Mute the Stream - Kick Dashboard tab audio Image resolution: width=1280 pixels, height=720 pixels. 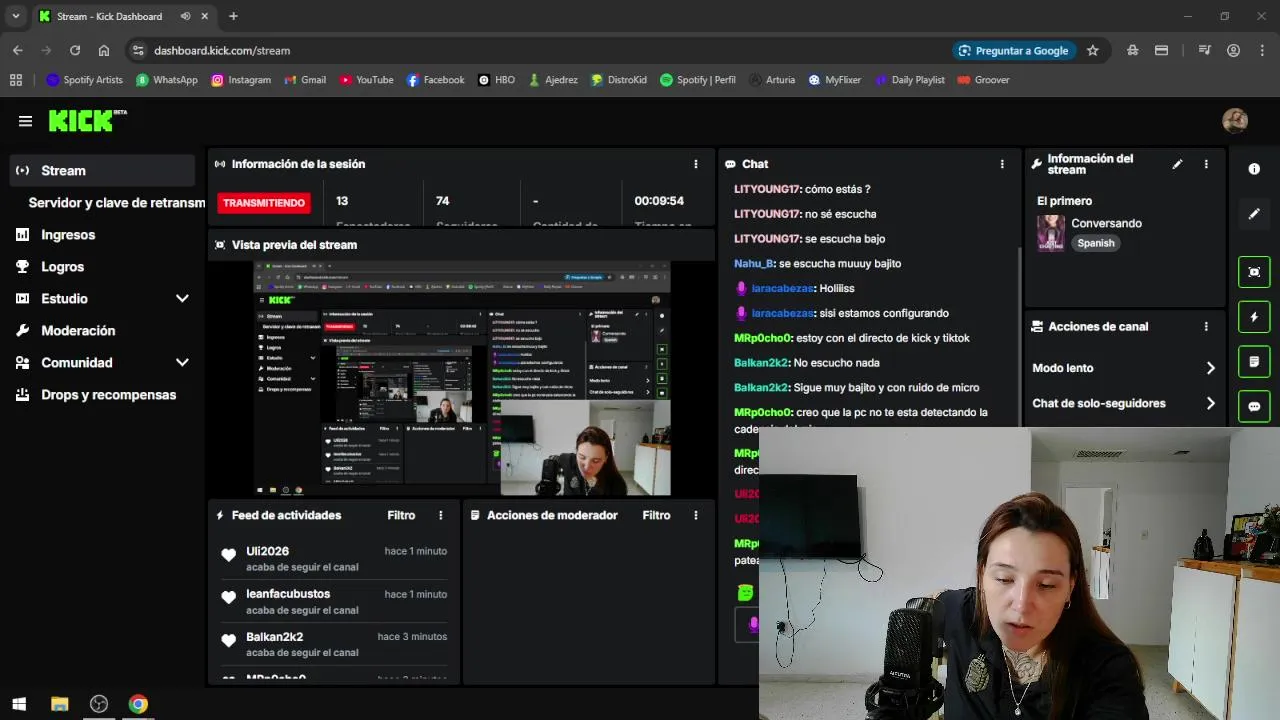pyautogui.click(x=186, y=16)
